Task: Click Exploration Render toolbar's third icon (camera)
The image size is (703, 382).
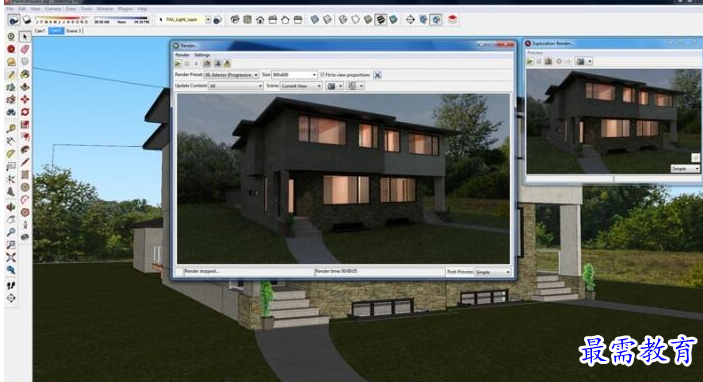Action: coord(548,61)
